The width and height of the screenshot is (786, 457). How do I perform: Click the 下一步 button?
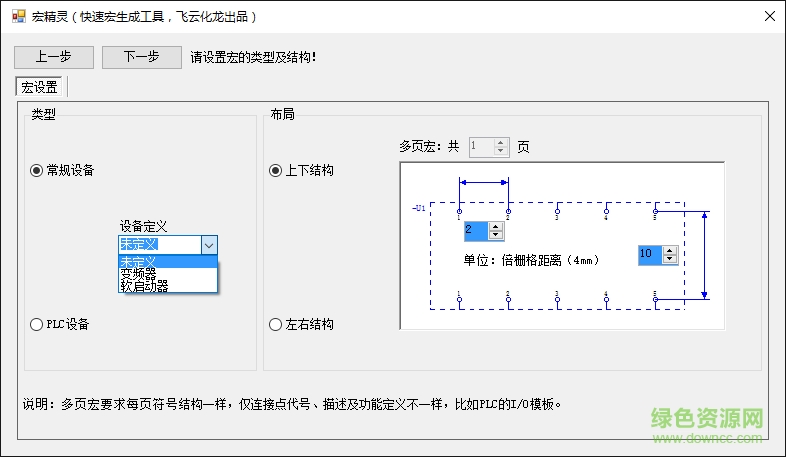(x=141, y=57)
